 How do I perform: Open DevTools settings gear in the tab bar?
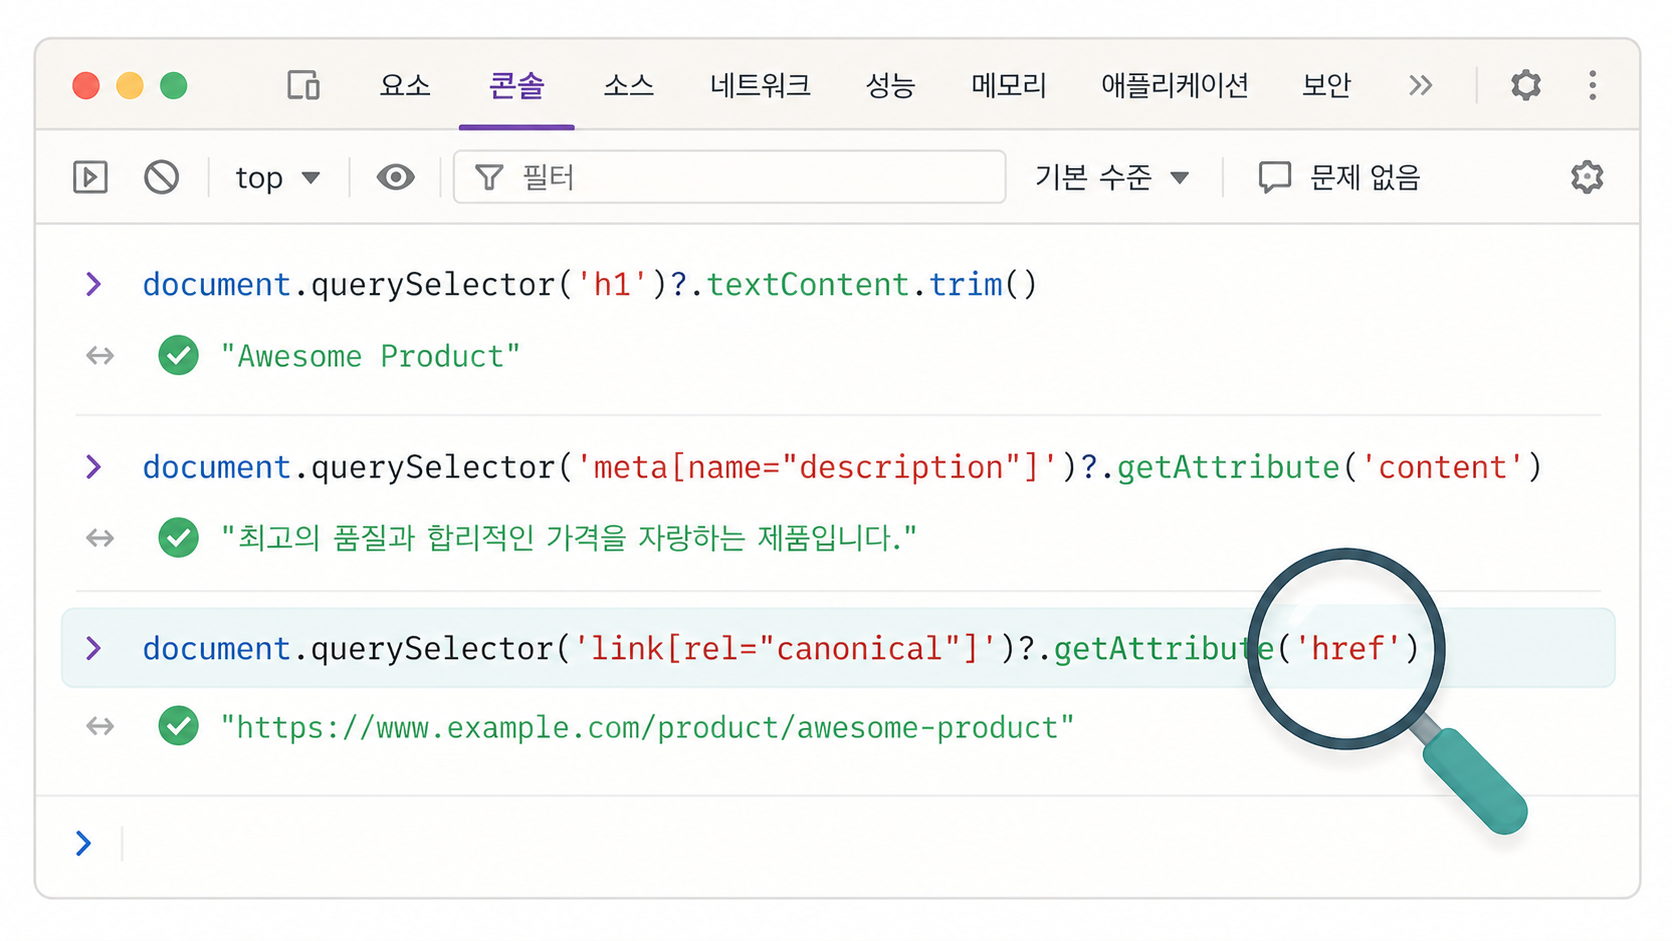coord(1525,85)
